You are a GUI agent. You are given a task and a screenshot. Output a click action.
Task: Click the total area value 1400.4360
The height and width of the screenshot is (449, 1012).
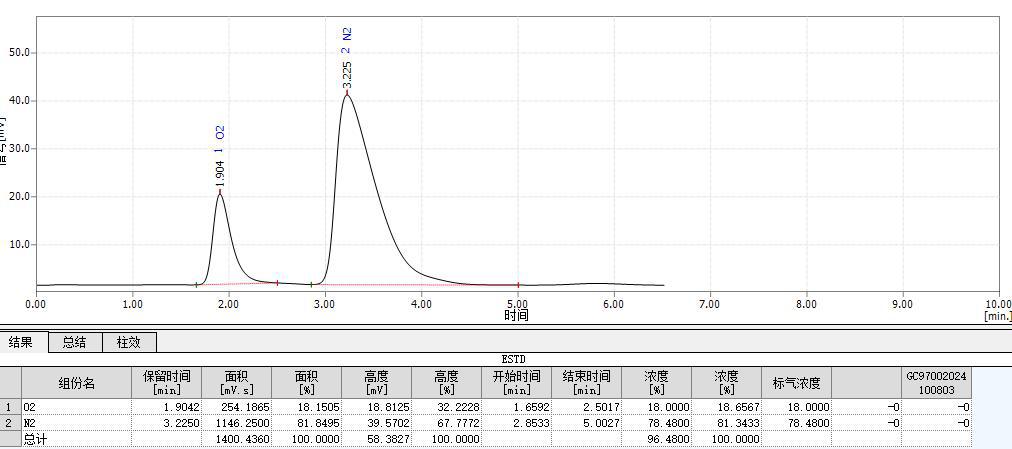[236, 439]
